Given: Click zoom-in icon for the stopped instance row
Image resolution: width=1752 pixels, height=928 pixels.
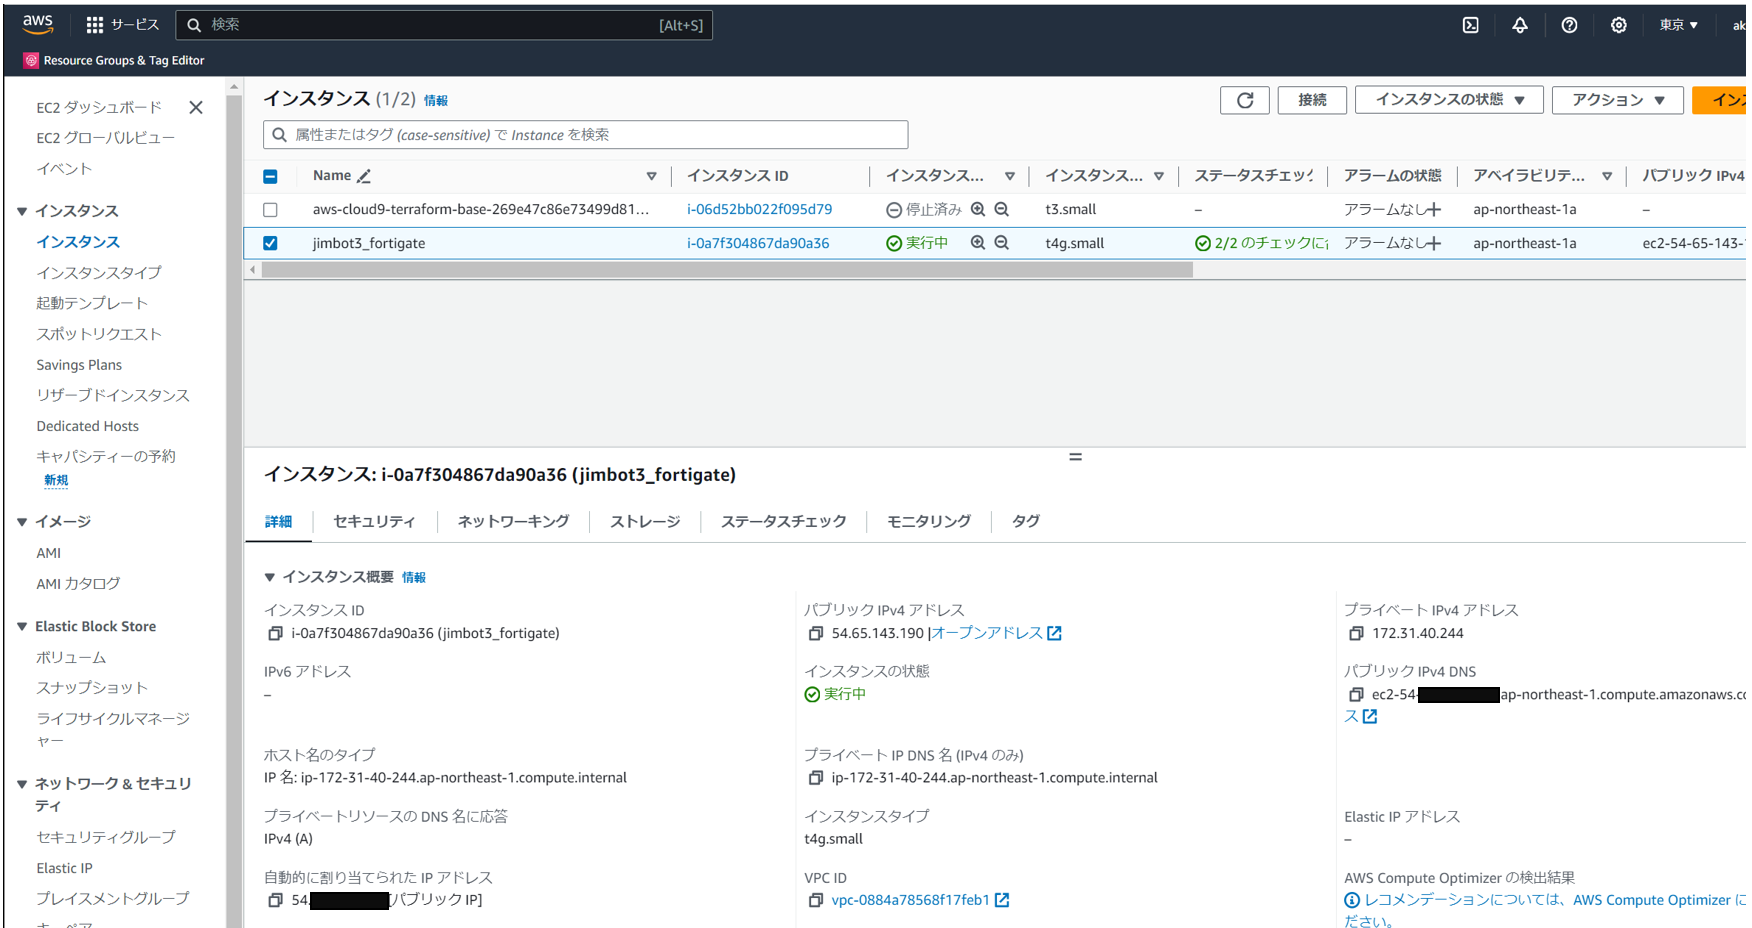Looking at the screenshot, I should [978, 209].
